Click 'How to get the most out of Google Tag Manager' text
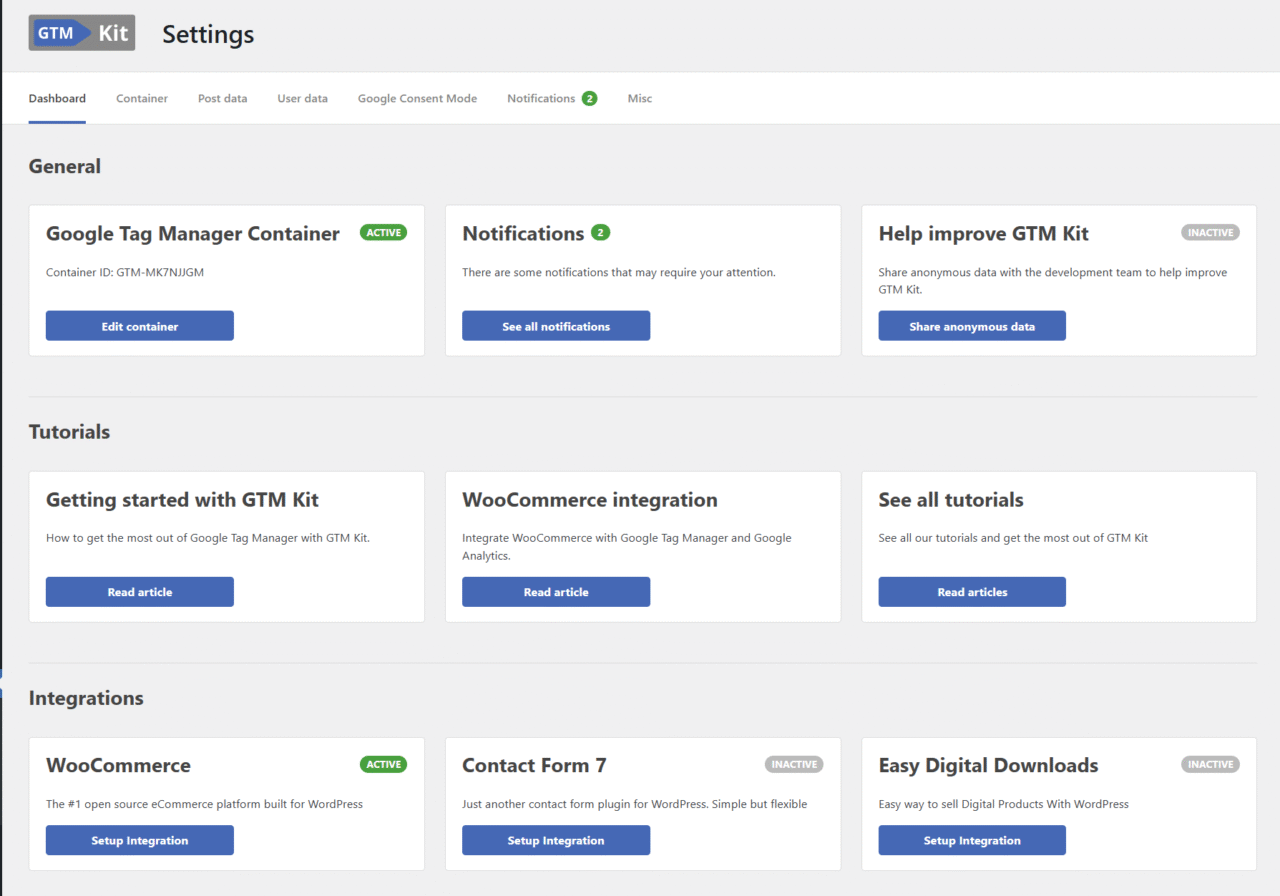 (208, 538)
